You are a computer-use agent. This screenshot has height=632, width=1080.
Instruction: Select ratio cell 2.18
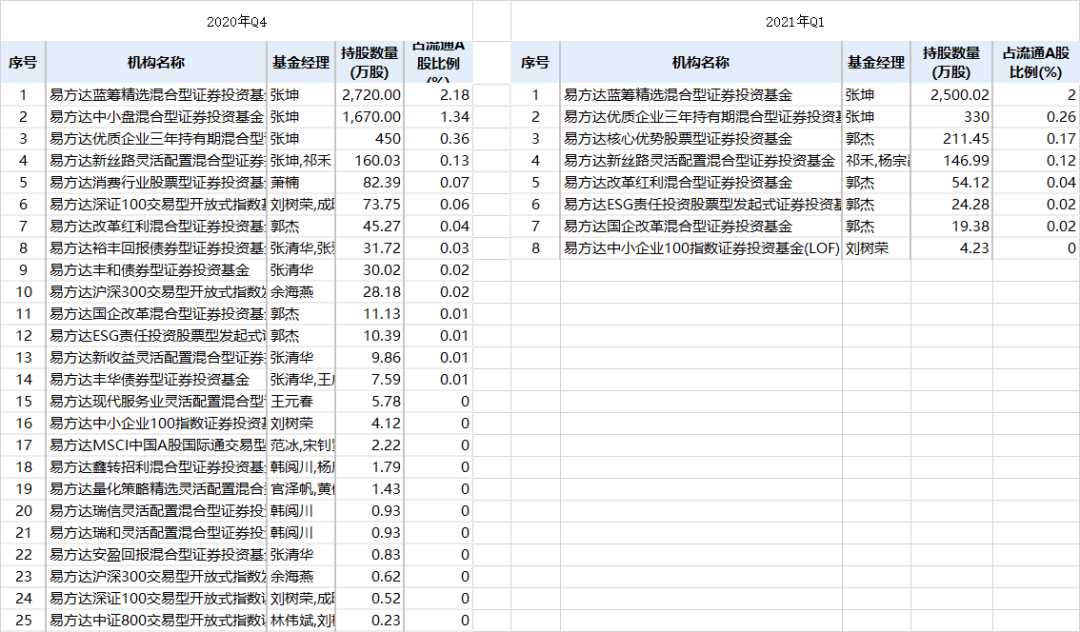point(438,95)
